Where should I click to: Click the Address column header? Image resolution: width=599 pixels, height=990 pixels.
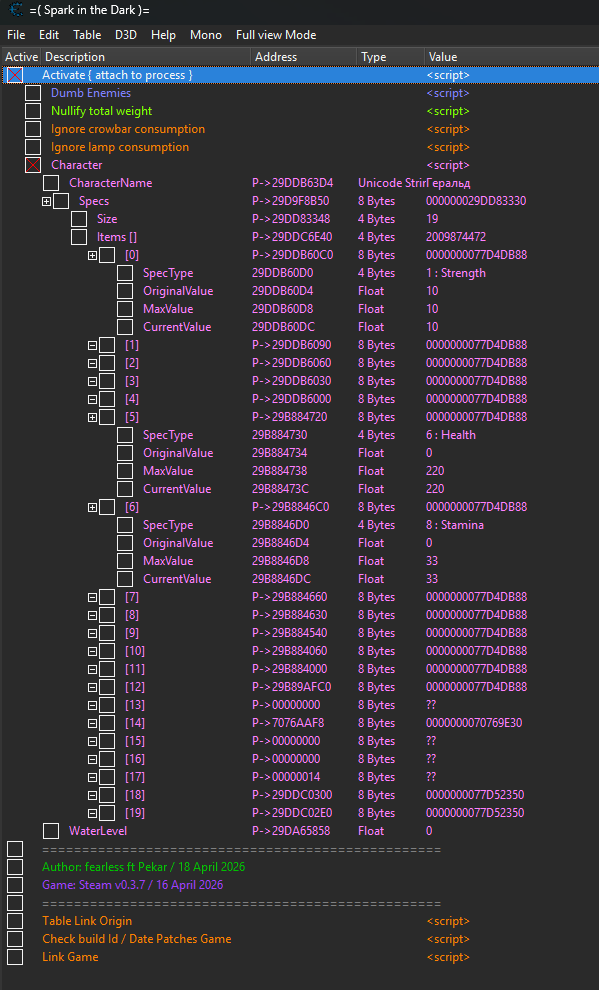point(304,57)
